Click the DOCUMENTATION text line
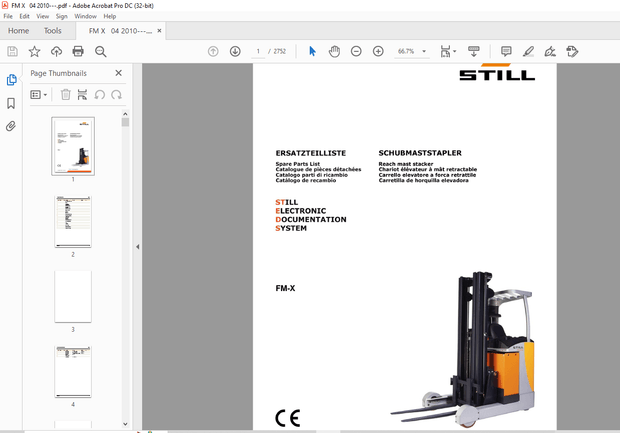Image resolution: width=620 pixels, height=433 pixels. (x=311, y=219)
